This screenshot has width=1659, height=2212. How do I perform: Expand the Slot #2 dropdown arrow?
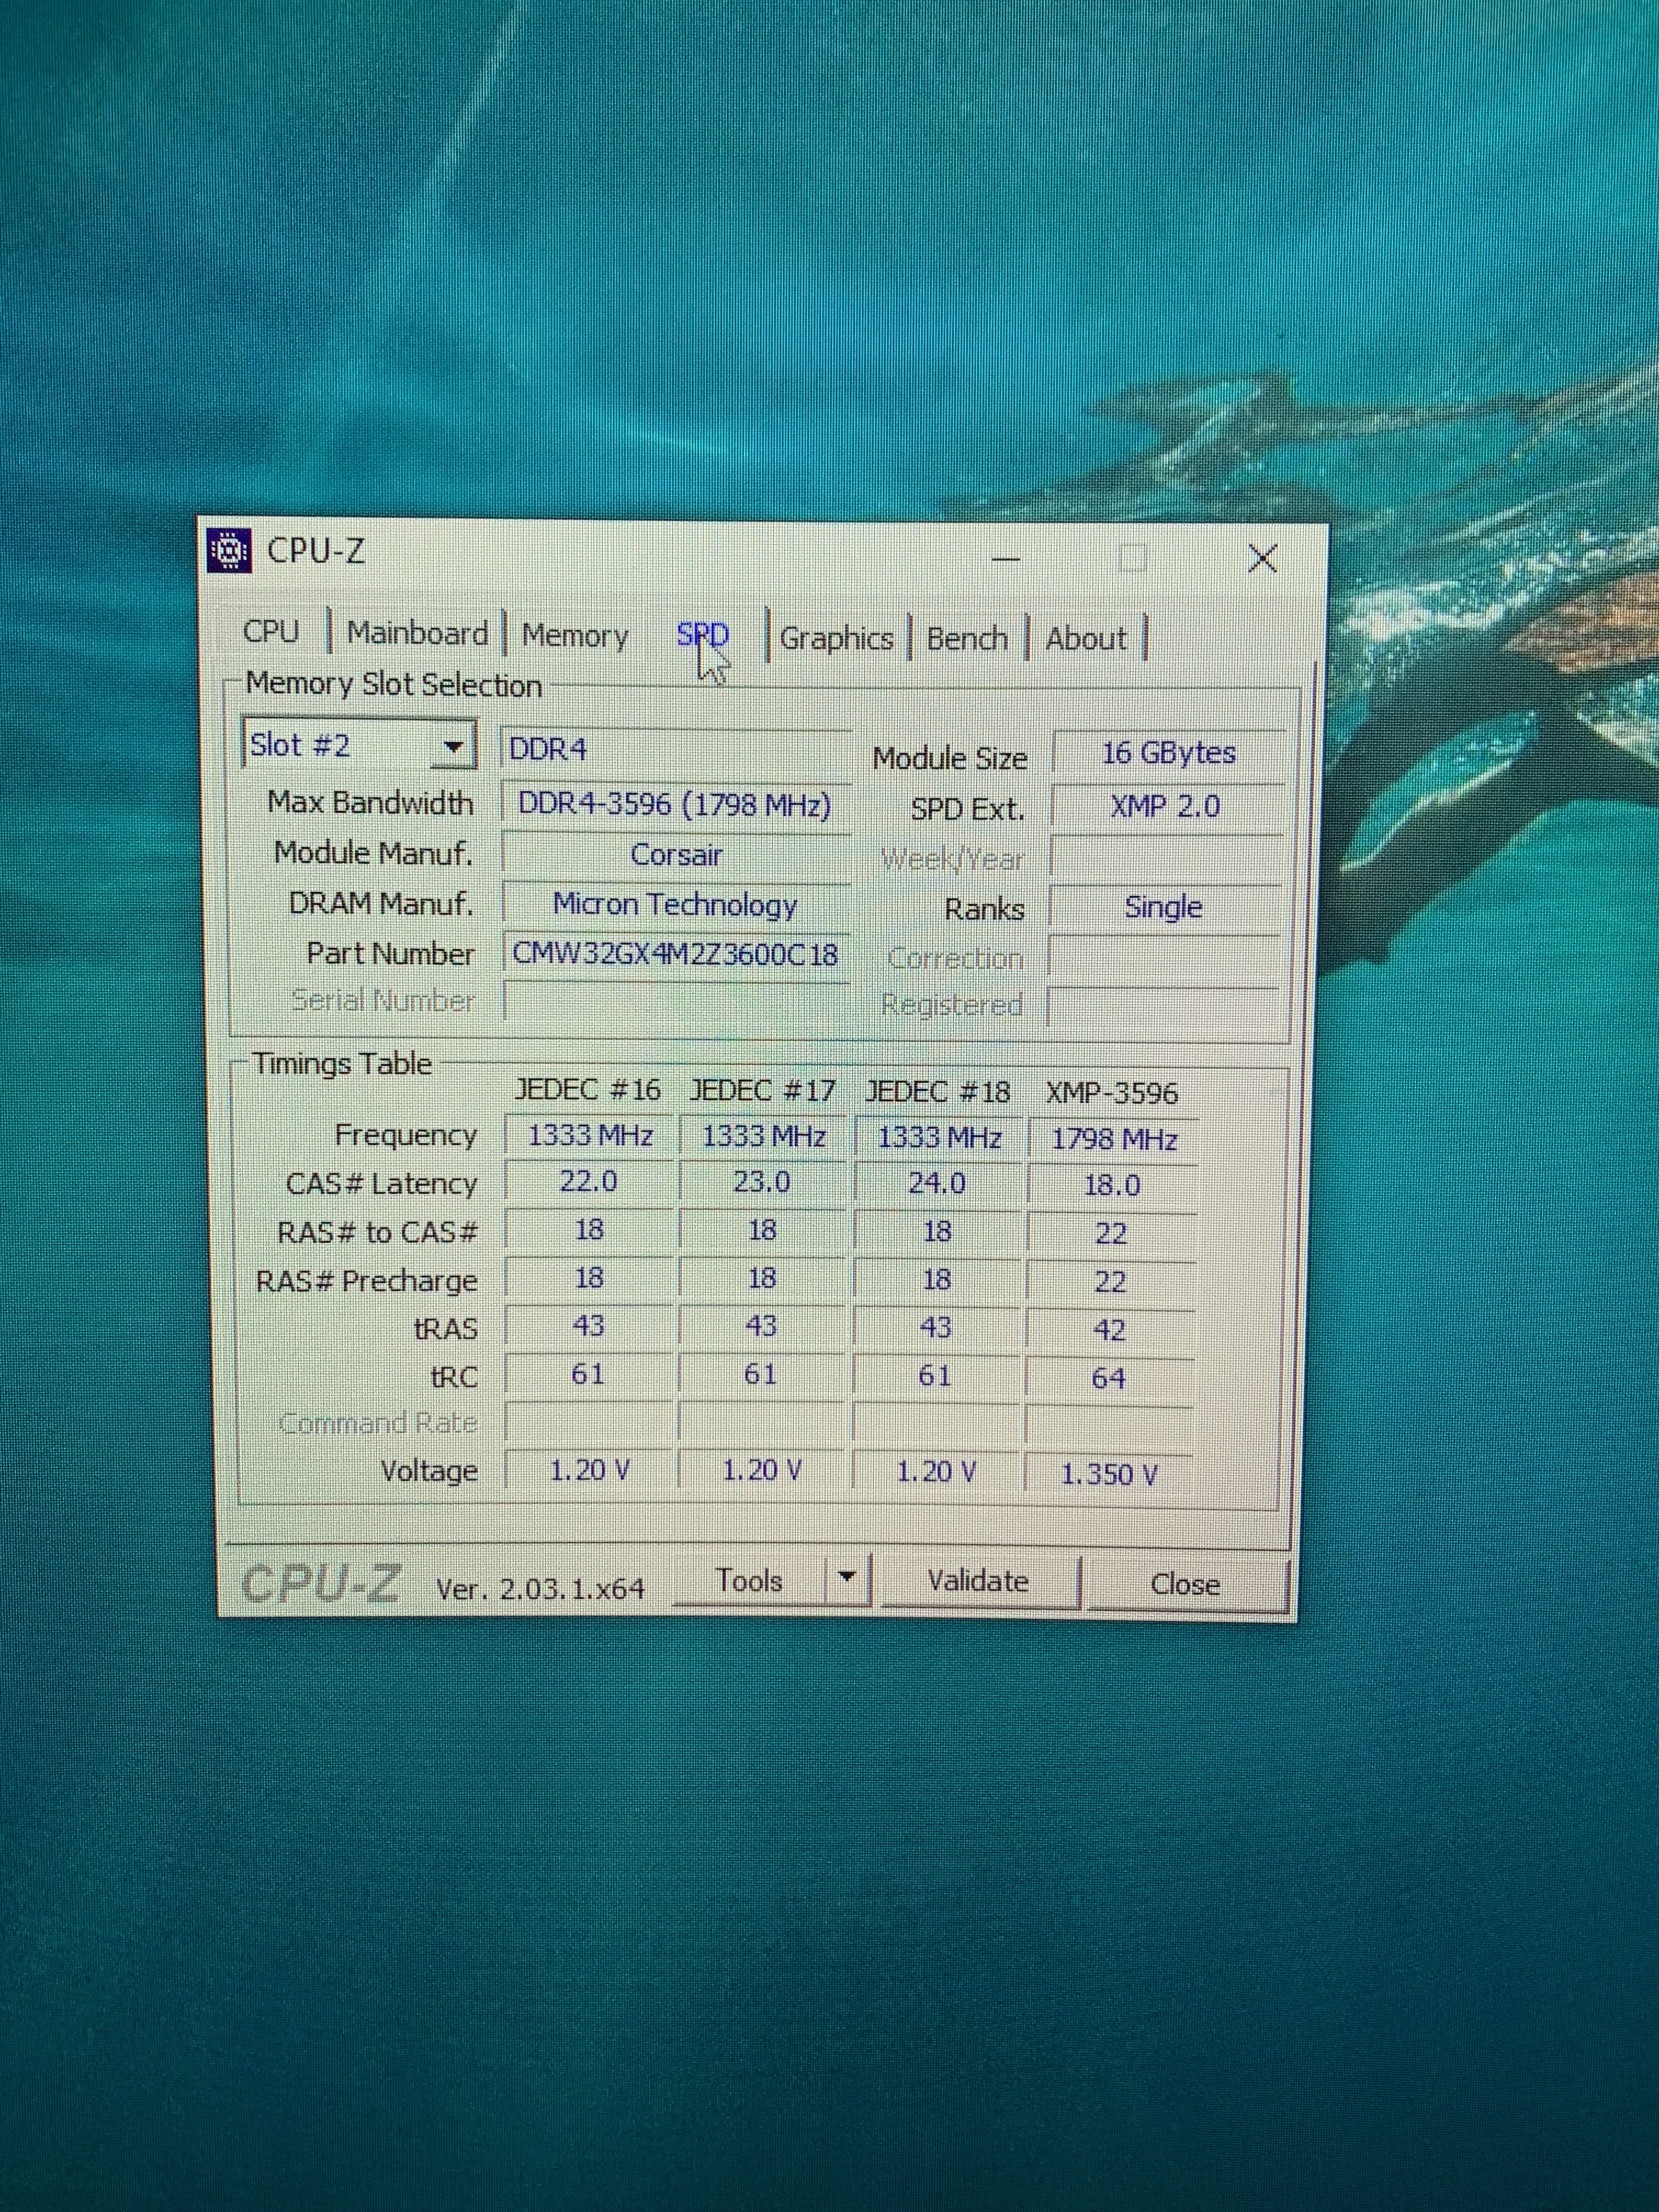(454, 746)
